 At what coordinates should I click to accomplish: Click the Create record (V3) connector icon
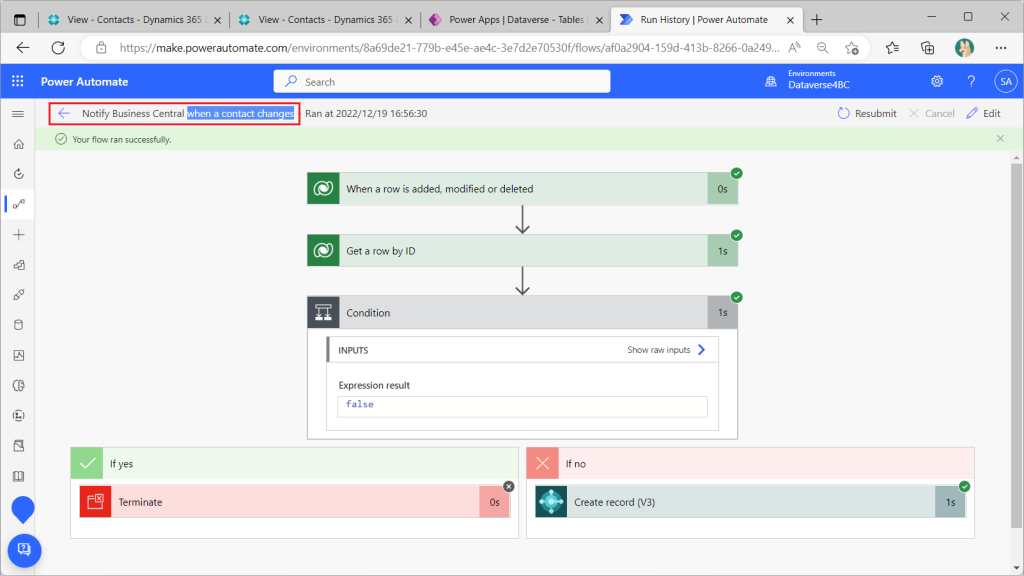551,502
